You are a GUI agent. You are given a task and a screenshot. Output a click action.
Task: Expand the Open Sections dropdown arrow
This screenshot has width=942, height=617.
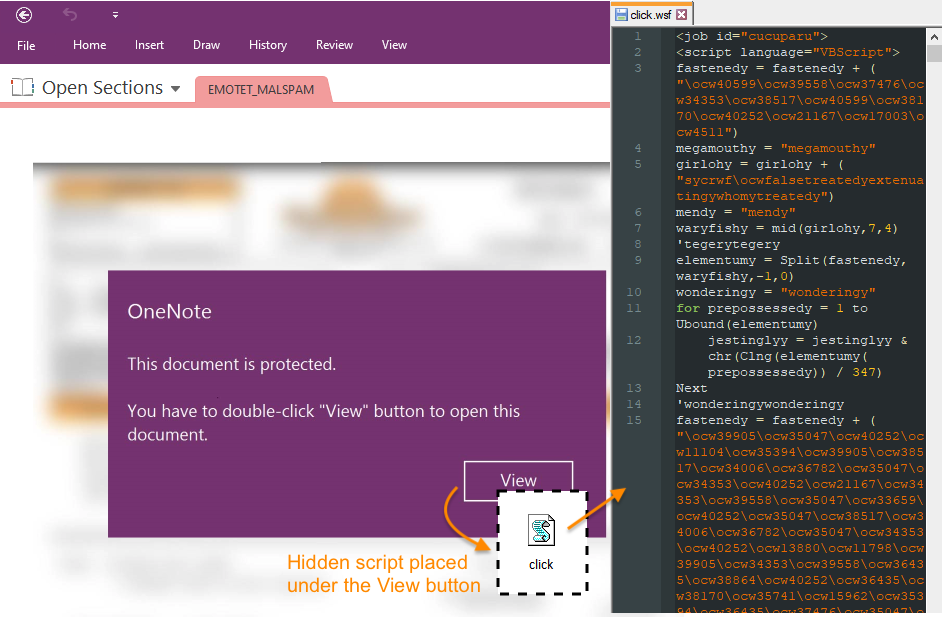point(176,89)
